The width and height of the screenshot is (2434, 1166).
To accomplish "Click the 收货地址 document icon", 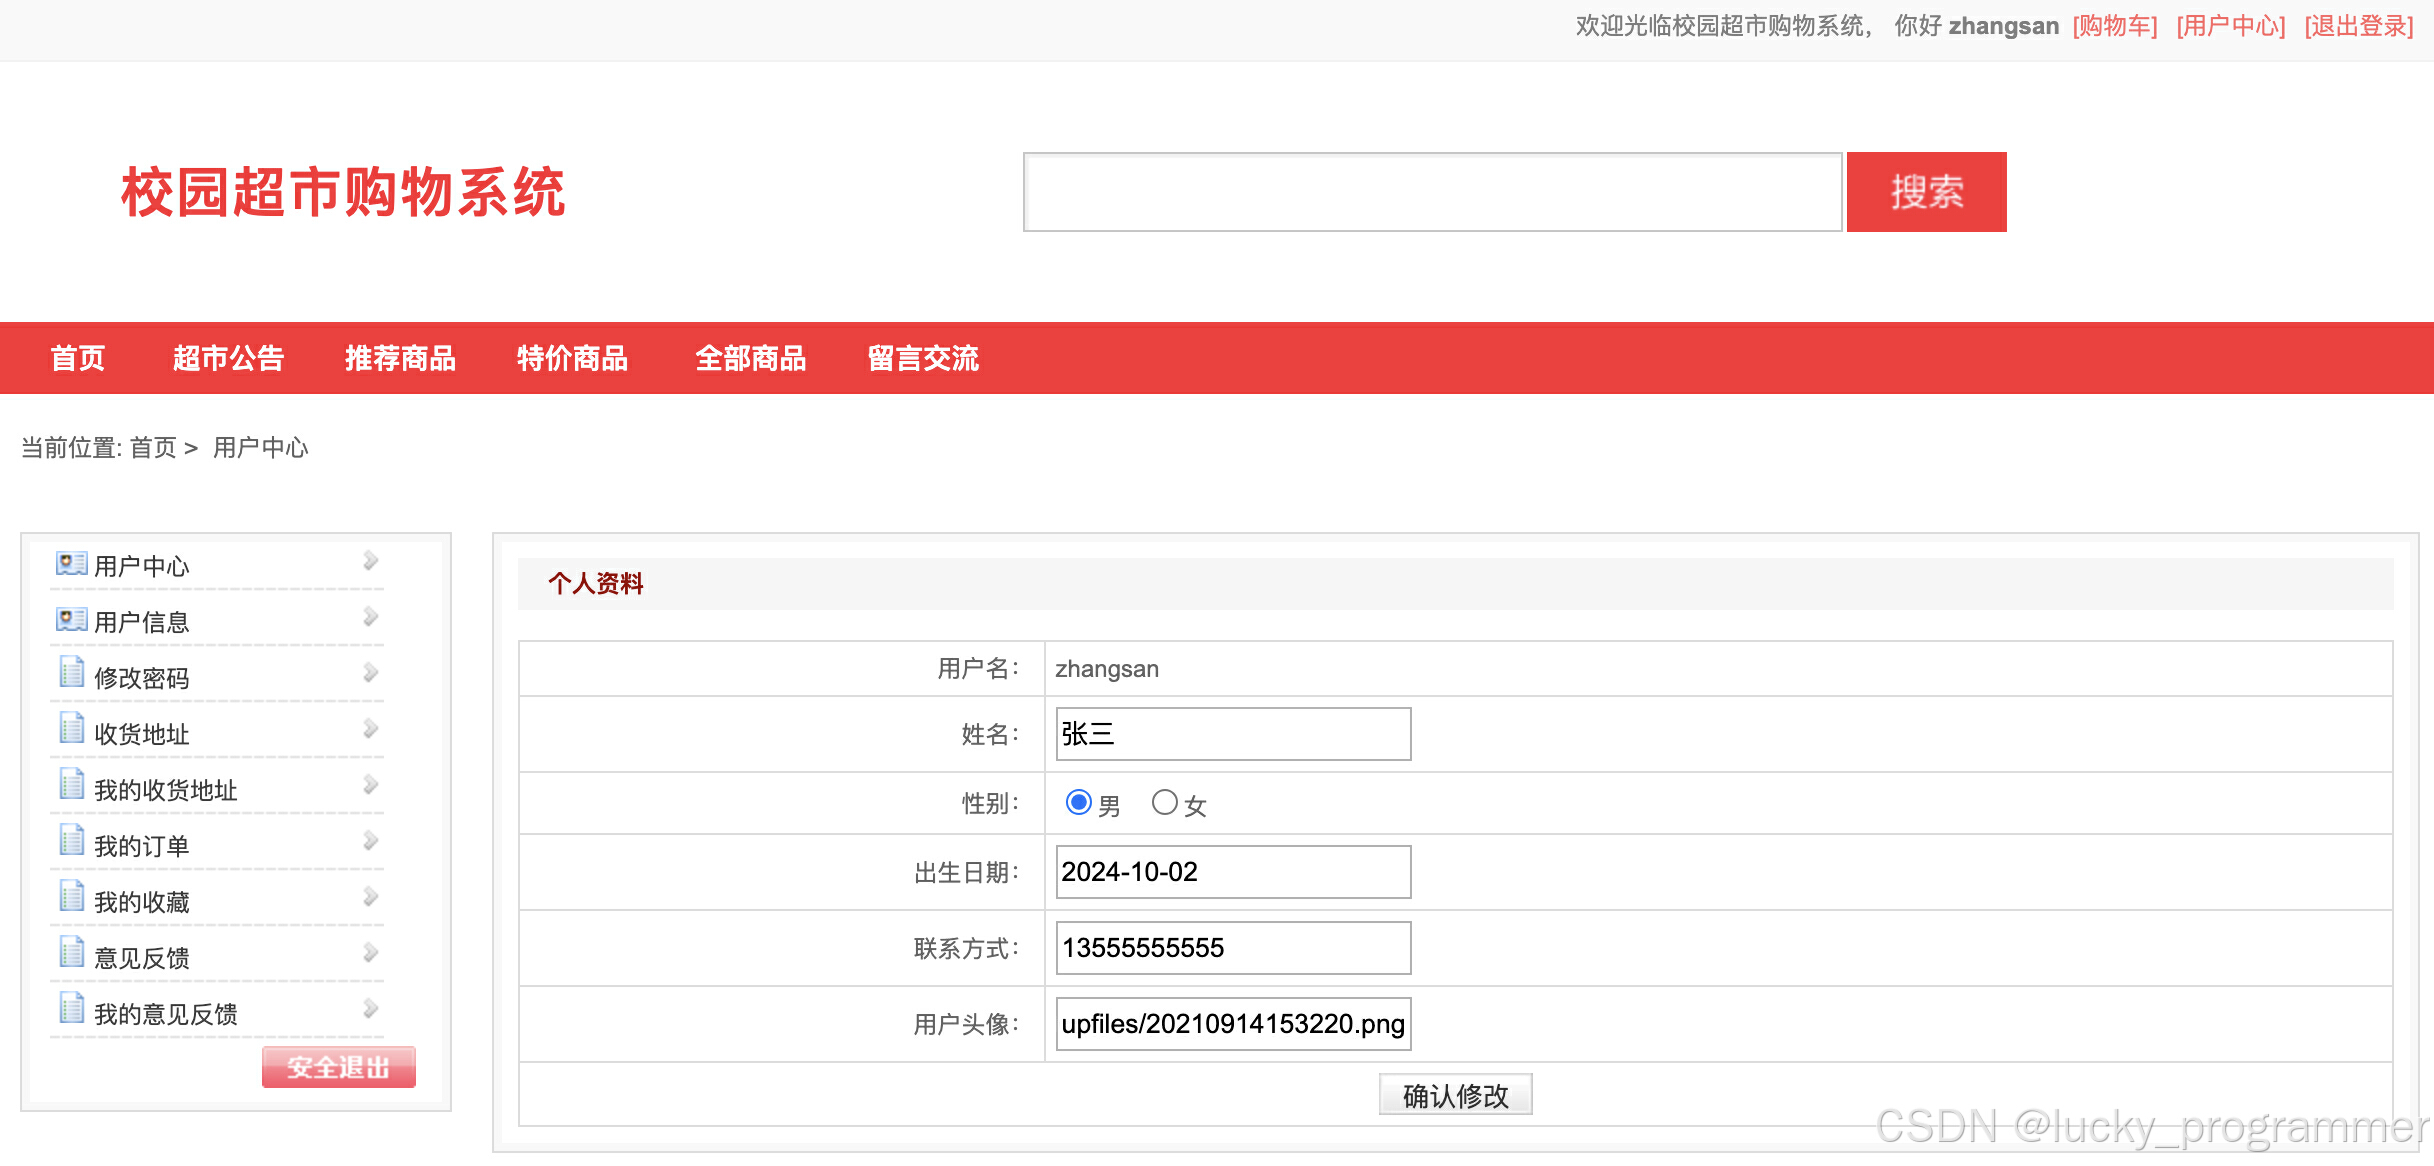I will tap(71, 729).
